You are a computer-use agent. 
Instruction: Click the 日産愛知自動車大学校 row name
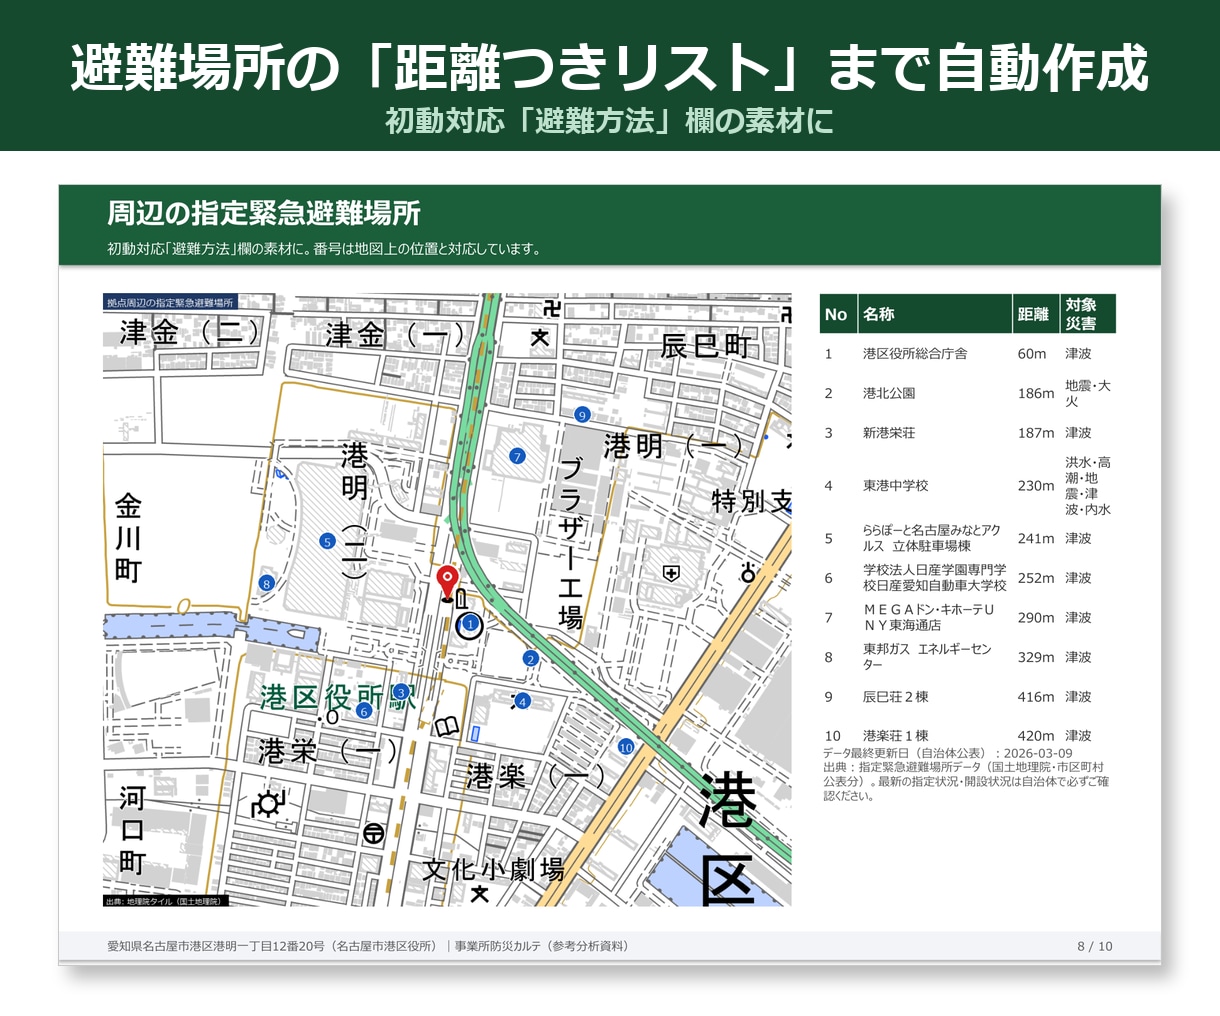tap(935, 578)
